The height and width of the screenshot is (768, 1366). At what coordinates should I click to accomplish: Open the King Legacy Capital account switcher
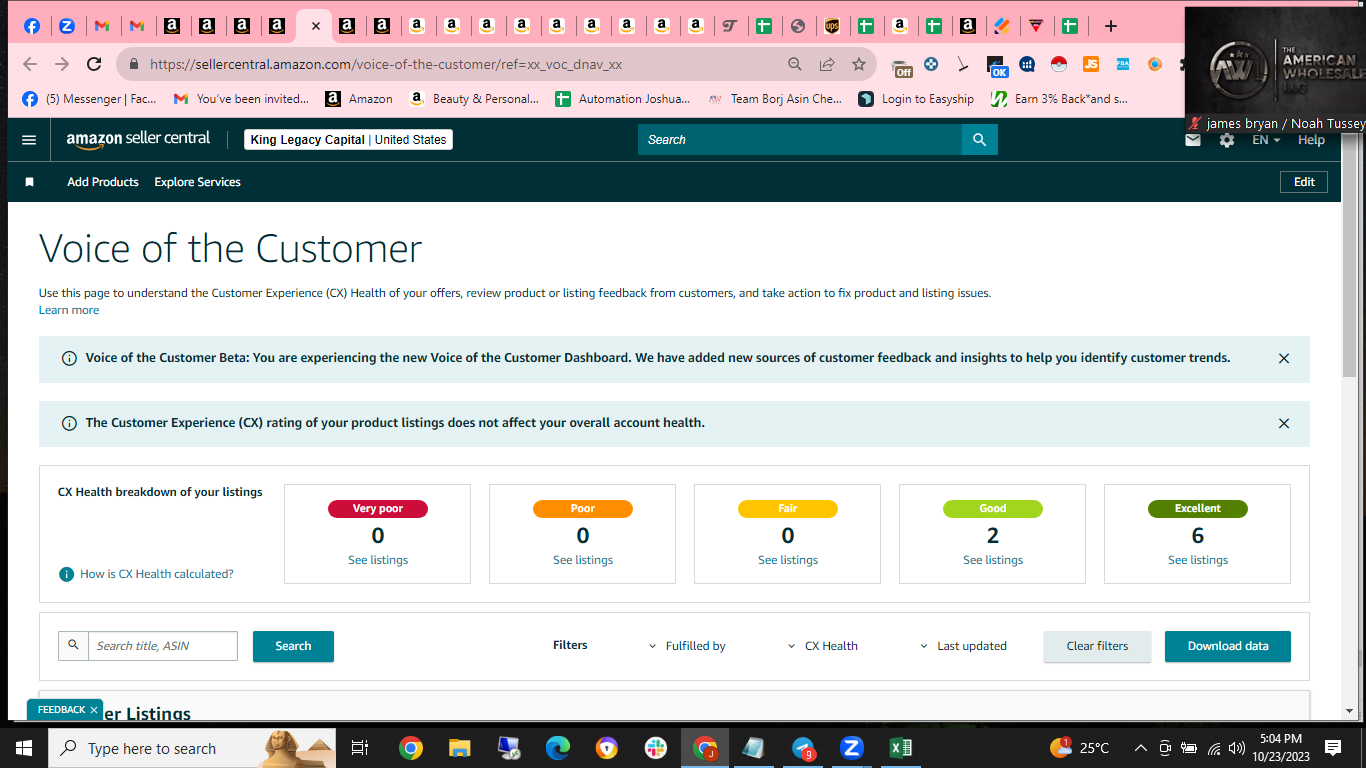point(348,140)
